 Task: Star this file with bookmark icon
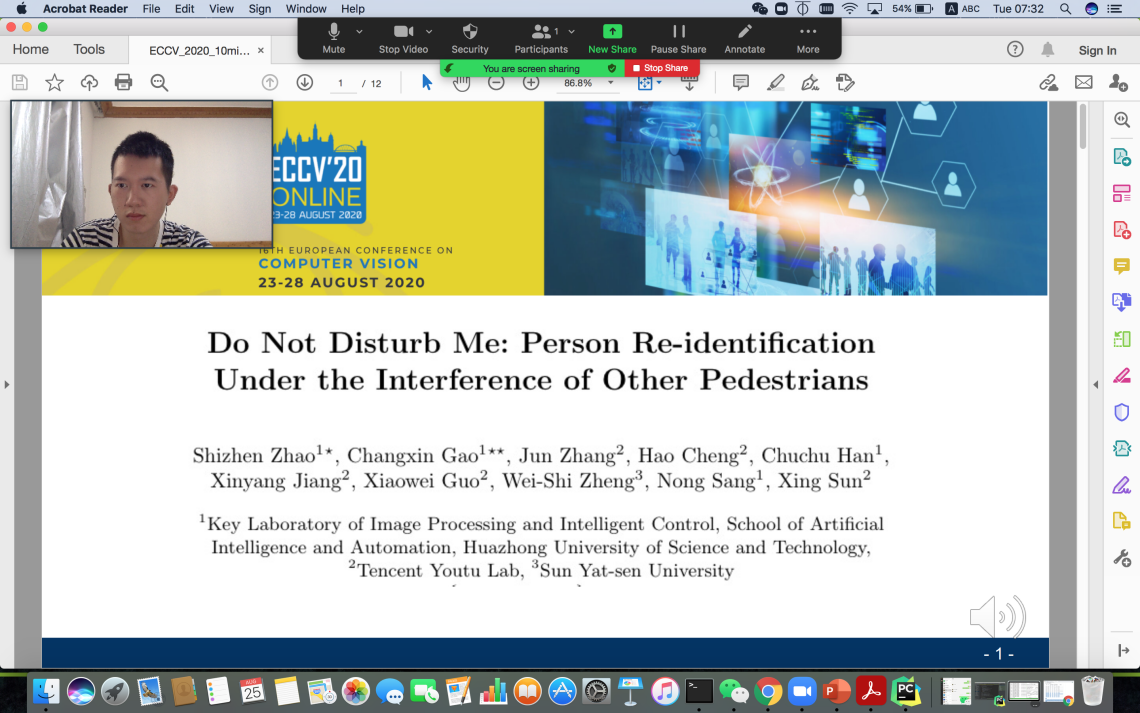pyautogui.click(x=54, y=83)
